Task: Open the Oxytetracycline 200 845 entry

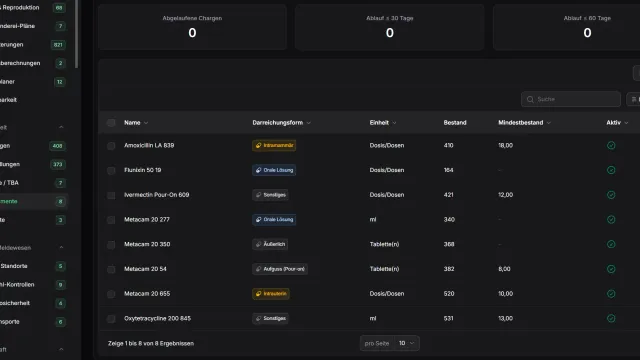Action: (x=157, y=318)
